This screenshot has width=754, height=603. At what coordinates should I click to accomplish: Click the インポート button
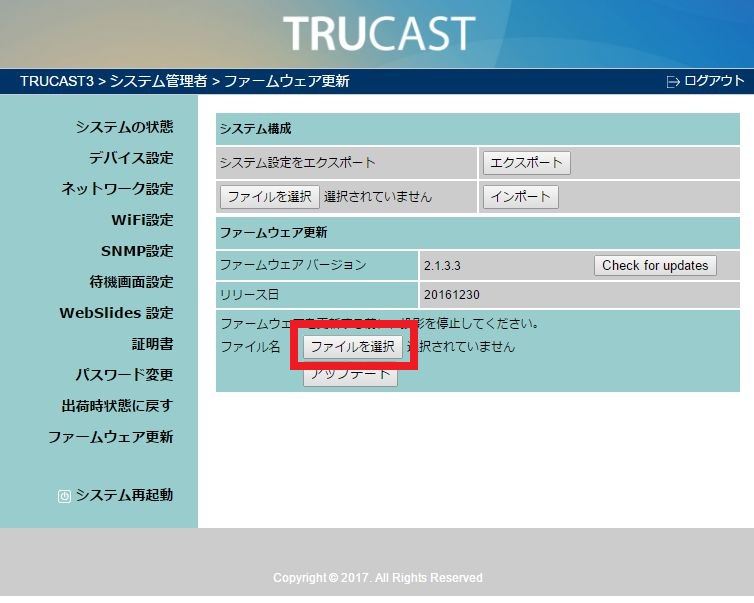[521, 197]
